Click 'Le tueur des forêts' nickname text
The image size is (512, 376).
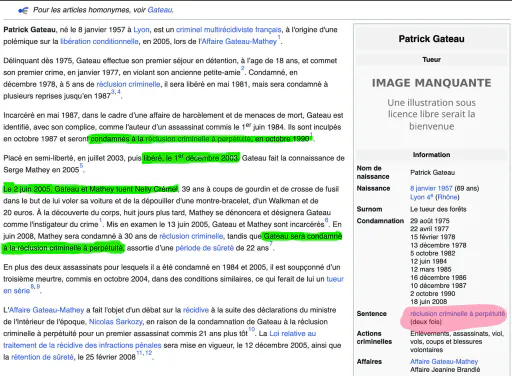click(x=438, y=209)
